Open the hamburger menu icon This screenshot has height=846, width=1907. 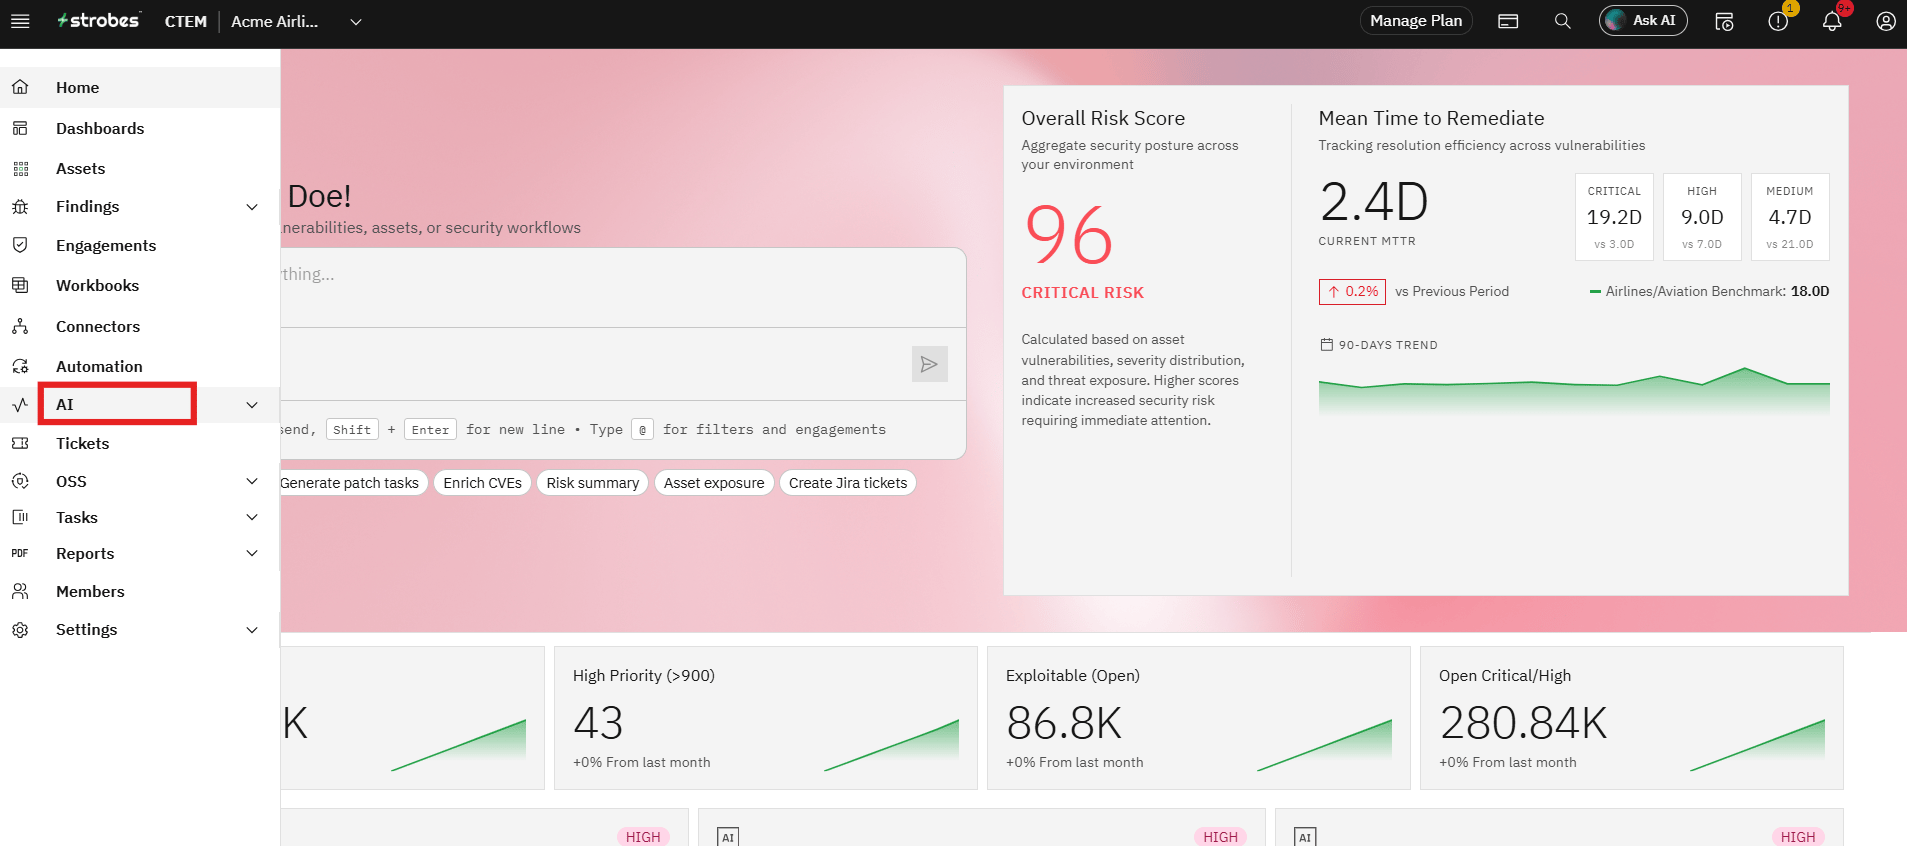[x=20, y=21]
